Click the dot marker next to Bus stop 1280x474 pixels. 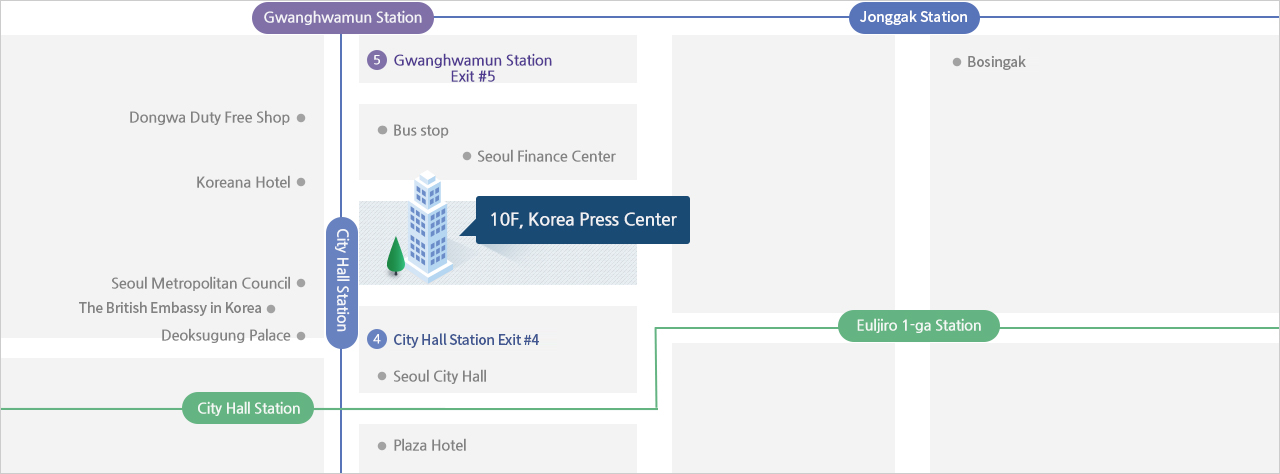382,130
